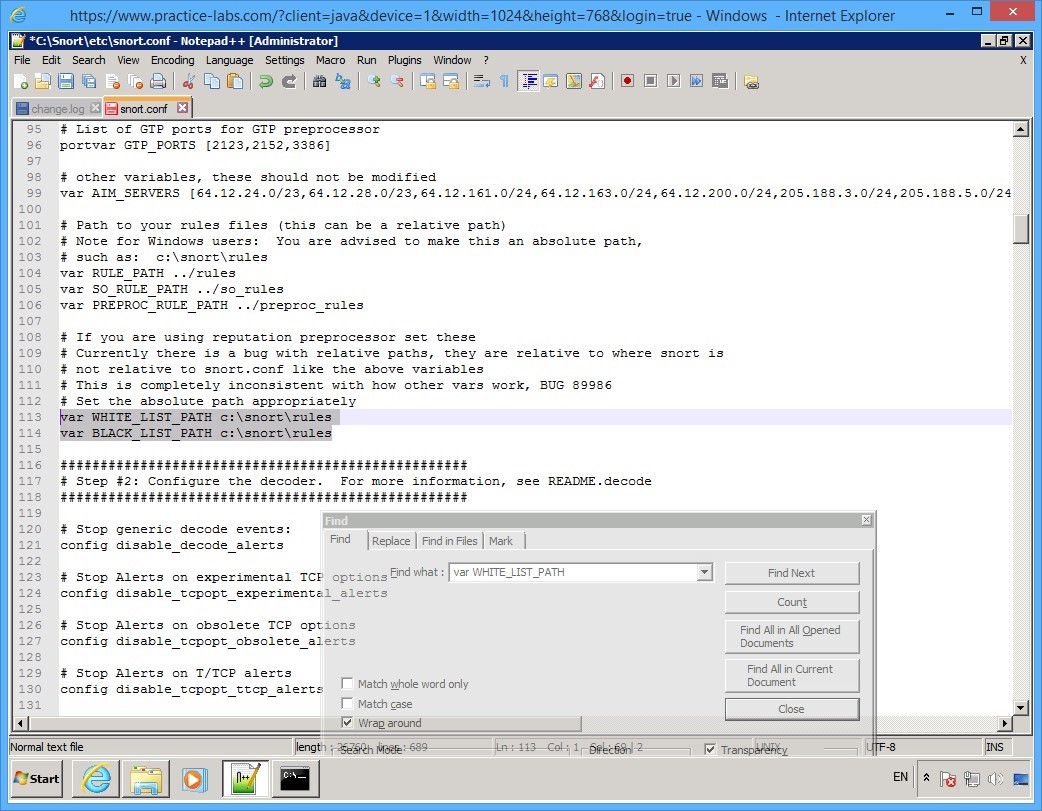
Task: Save snort.conf with the Save icon
Action: click(x=66, y=81)
